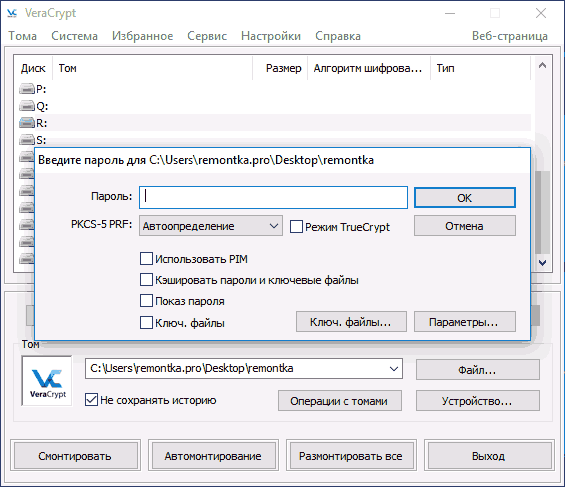Click the Выход button

489,455
